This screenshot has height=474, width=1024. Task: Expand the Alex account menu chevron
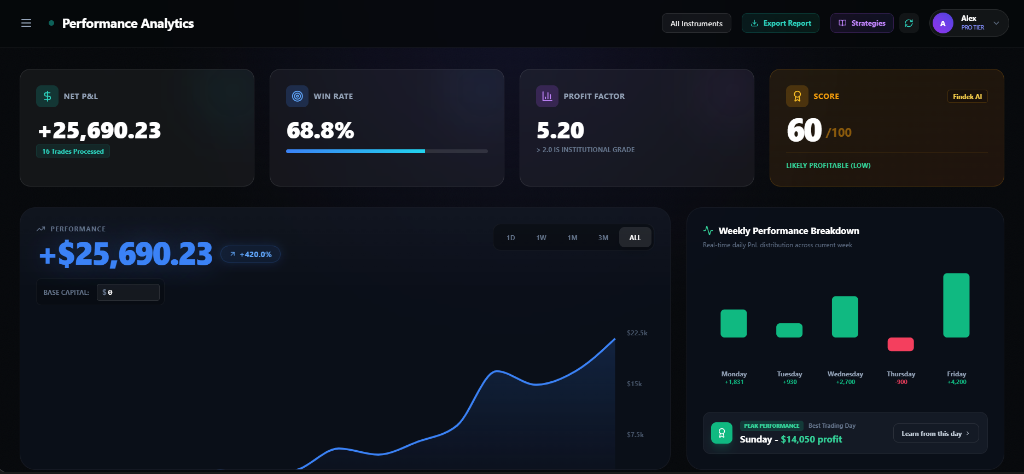coord(996,24)
